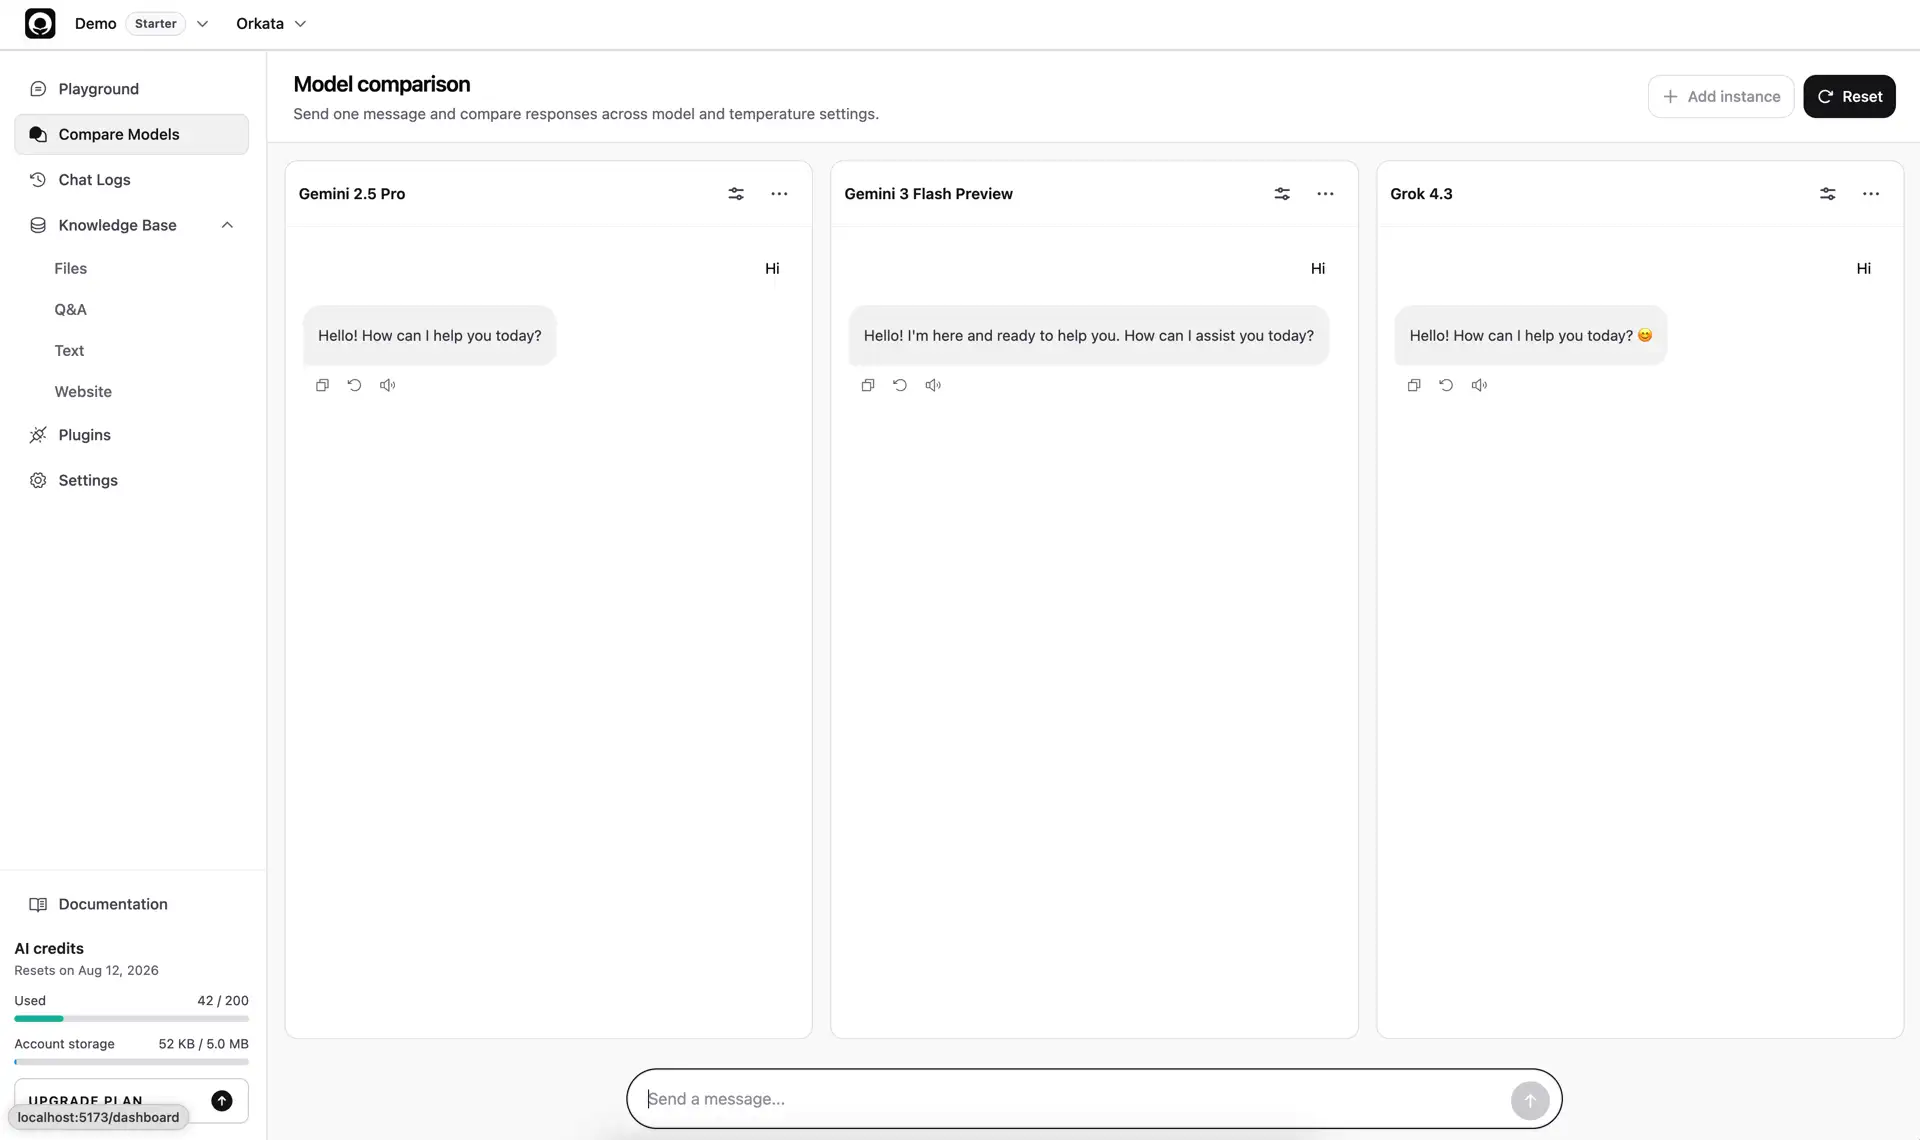Open Plugins page
The height and width of the screenshot is (1140, 1920).
pyautogui.click(x=131, y=435)
